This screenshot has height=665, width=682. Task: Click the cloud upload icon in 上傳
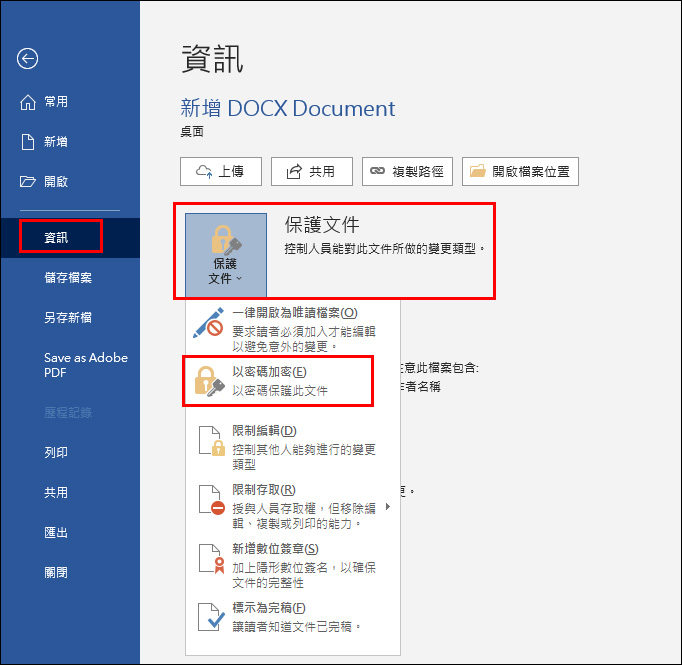coord(204,172)
